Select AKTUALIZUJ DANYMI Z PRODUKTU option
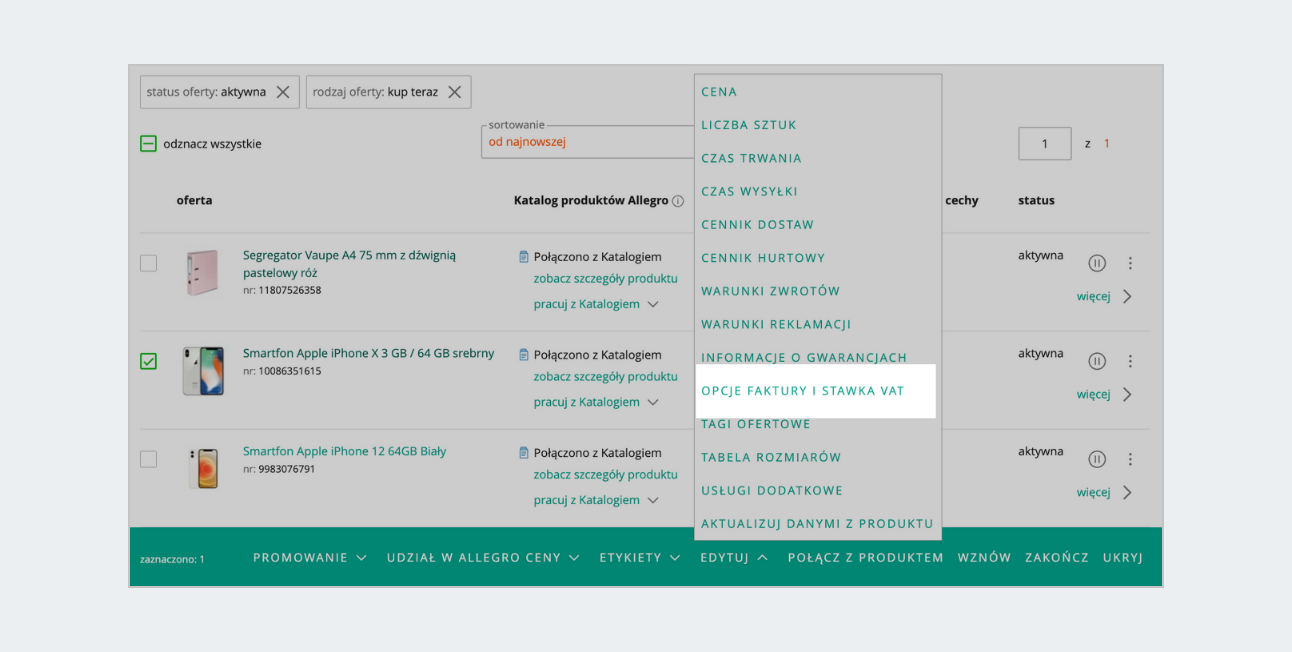The image size is (1292, 652). [818, 524]
